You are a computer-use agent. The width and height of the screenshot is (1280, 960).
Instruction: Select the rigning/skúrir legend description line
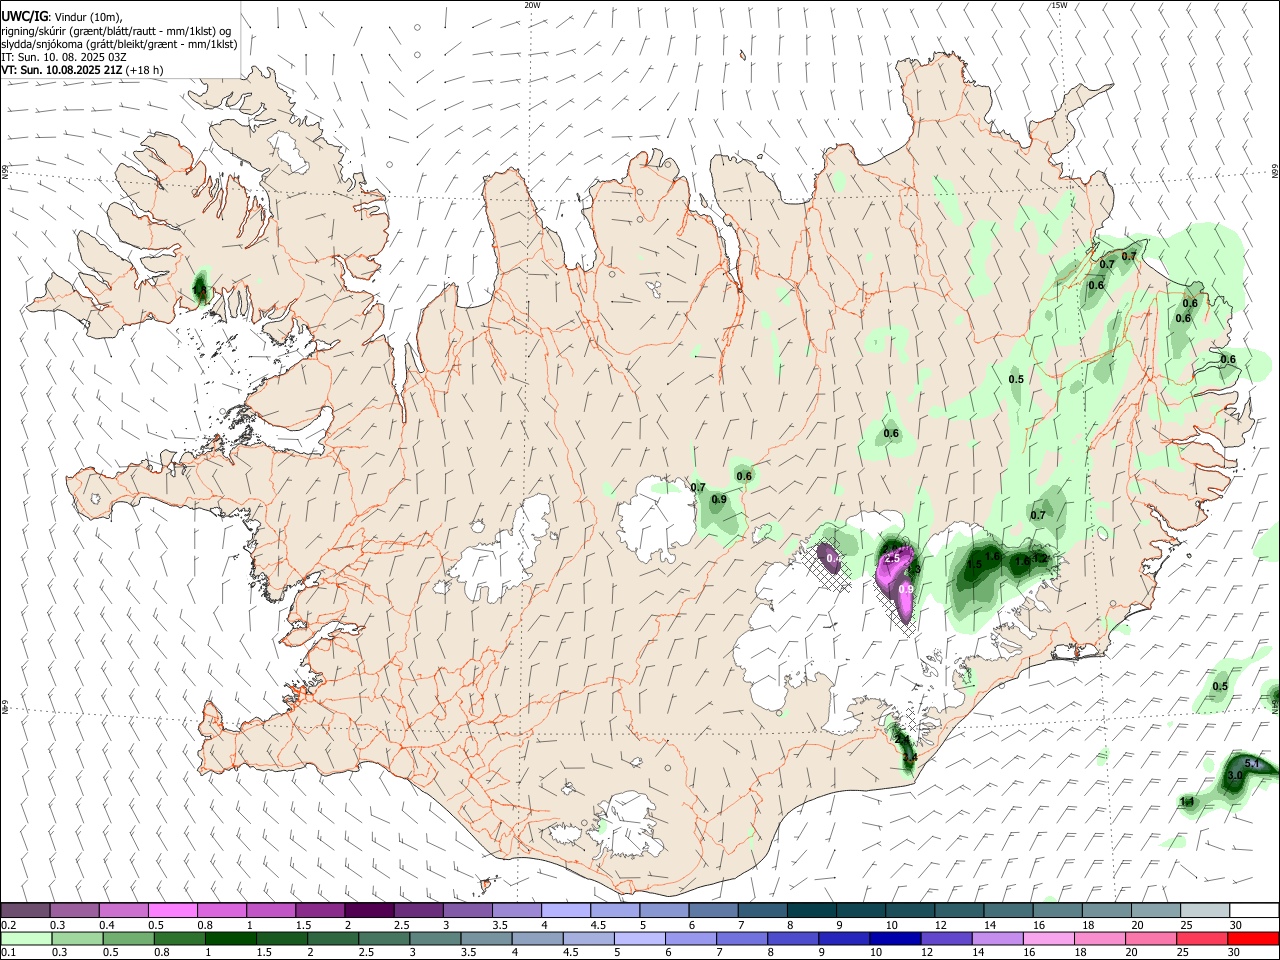[116, 30]
